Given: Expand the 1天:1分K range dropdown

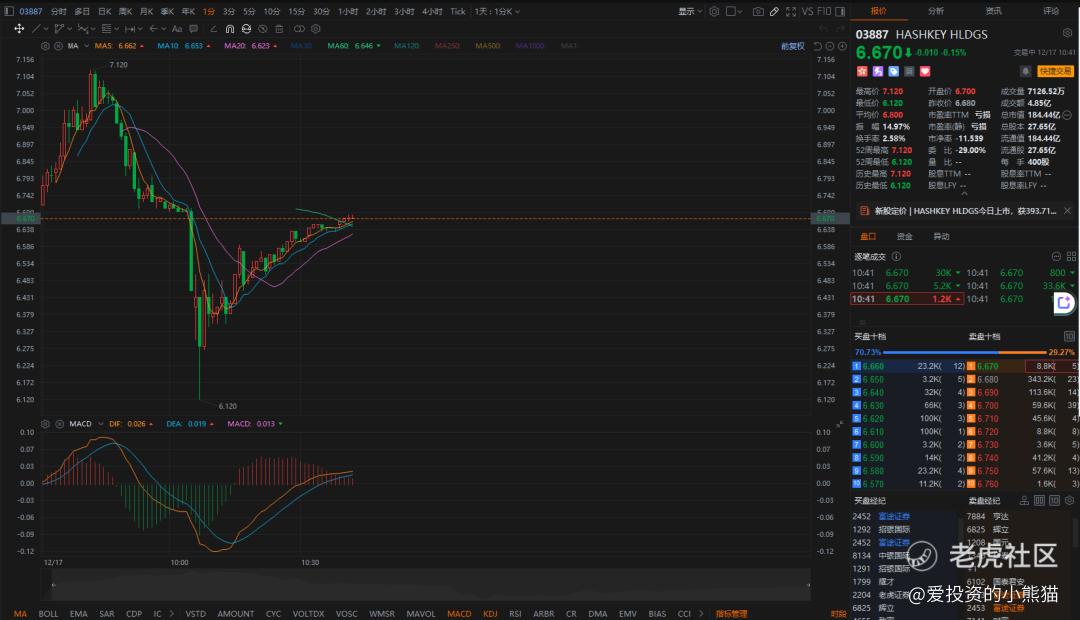Looking at the screenshot, I should click(497, 11).
